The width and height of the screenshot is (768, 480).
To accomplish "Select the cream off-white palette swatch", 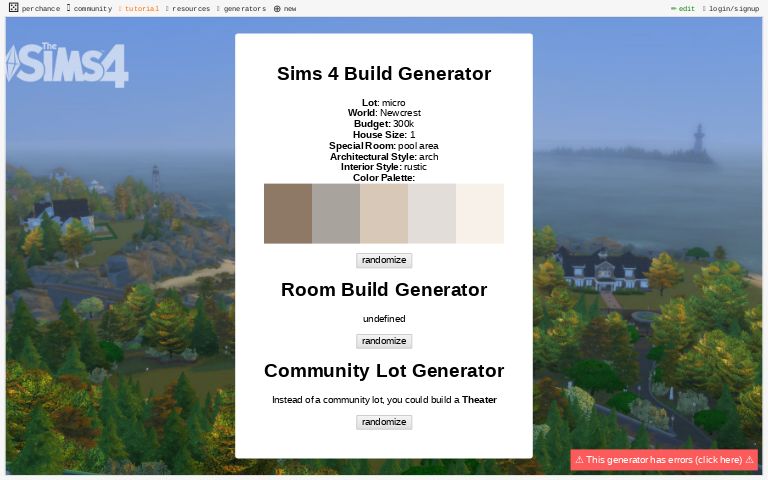I will point(480,213).
